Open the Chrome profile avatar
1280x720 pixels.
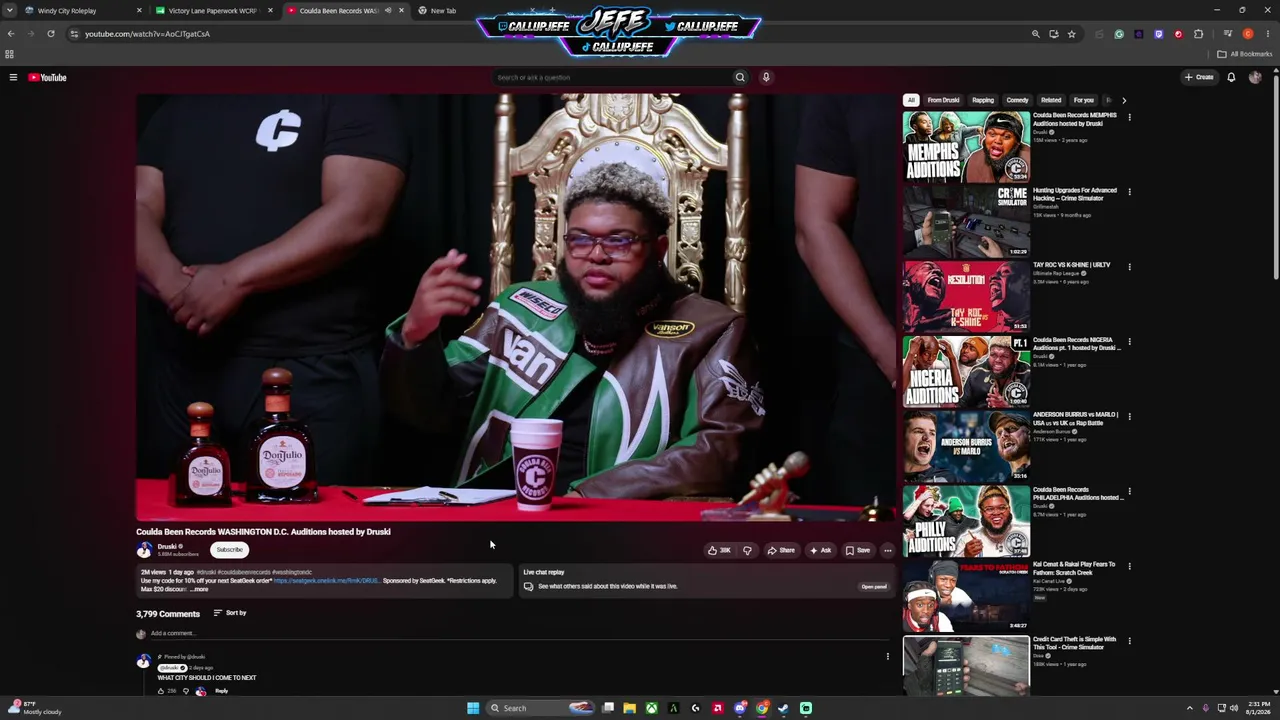tap(1248, 34)
